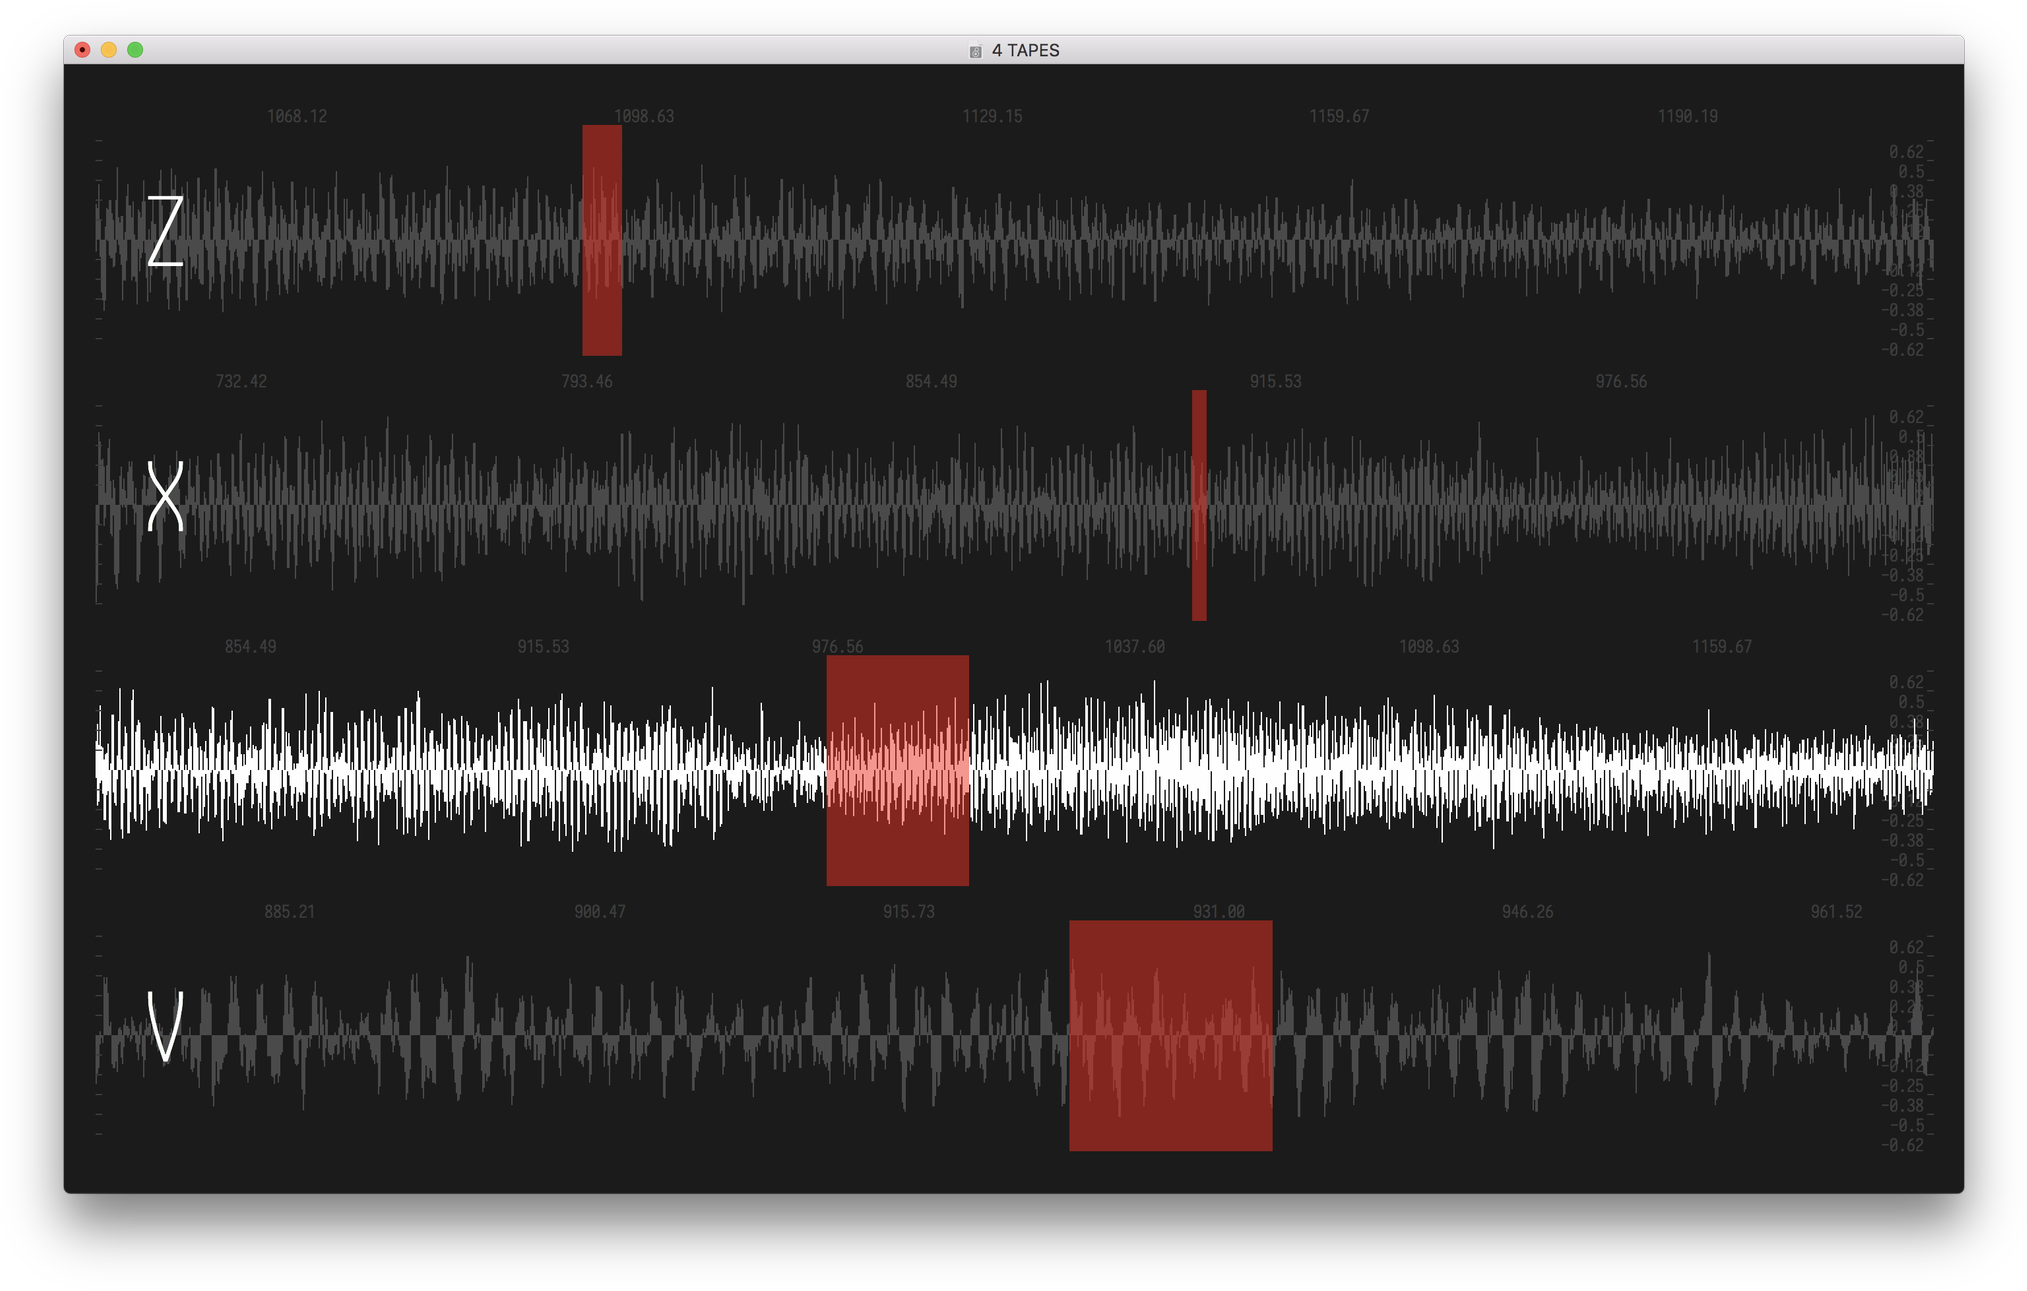The image size is (2027, 1291).
Task: Click the 931.00 time marker above the V tape
Action: click(1218, 911)
